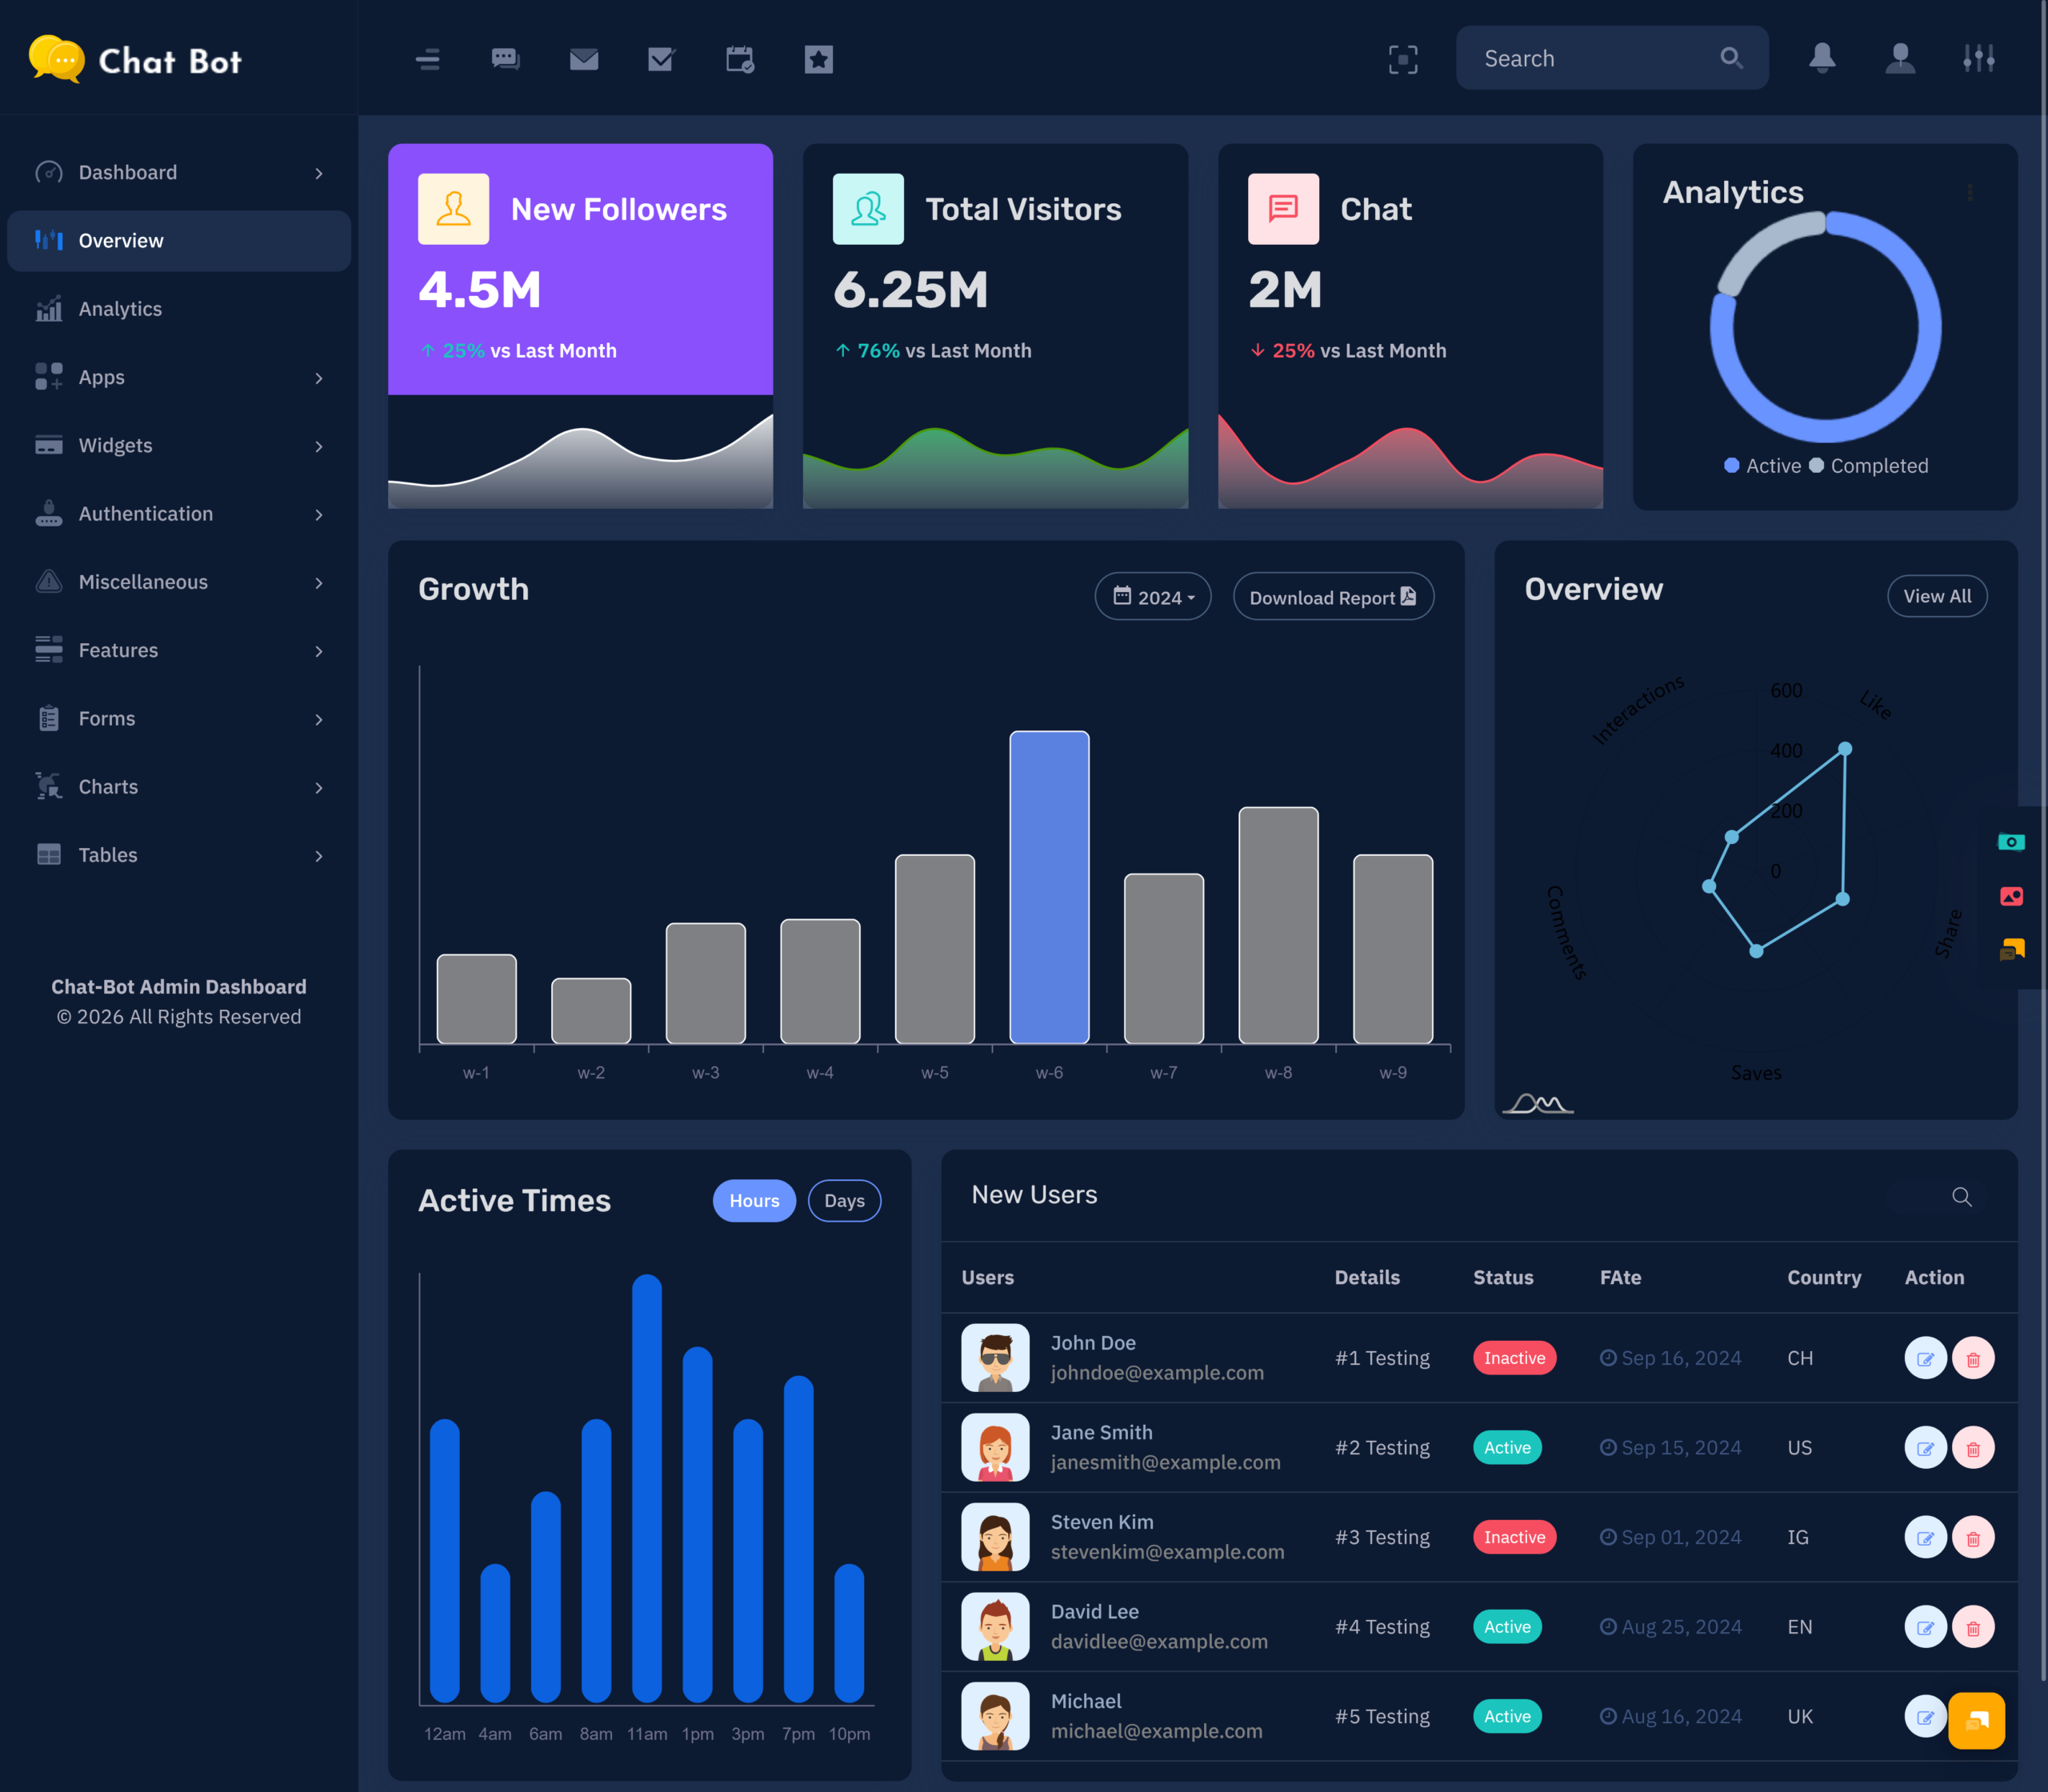Viewport: 2048px width, 1792px height.
Task: Click email davidlee@example.com
Action: point(1159,1642)
